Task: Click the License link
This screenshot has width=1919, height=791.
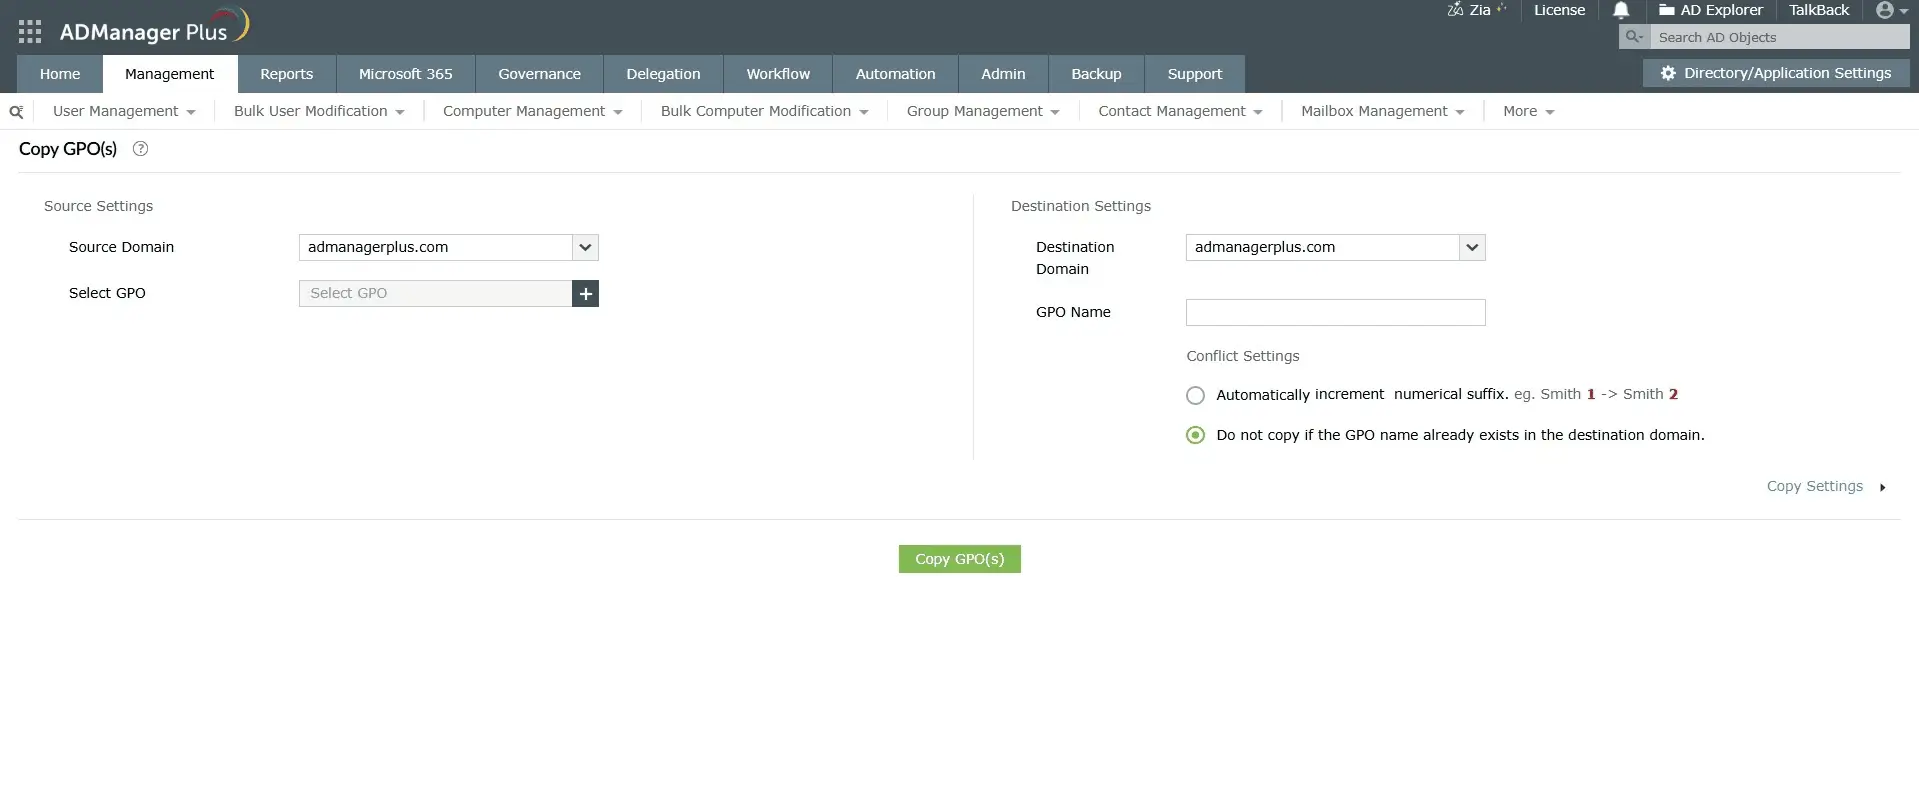Action: tap(1559, 10)
